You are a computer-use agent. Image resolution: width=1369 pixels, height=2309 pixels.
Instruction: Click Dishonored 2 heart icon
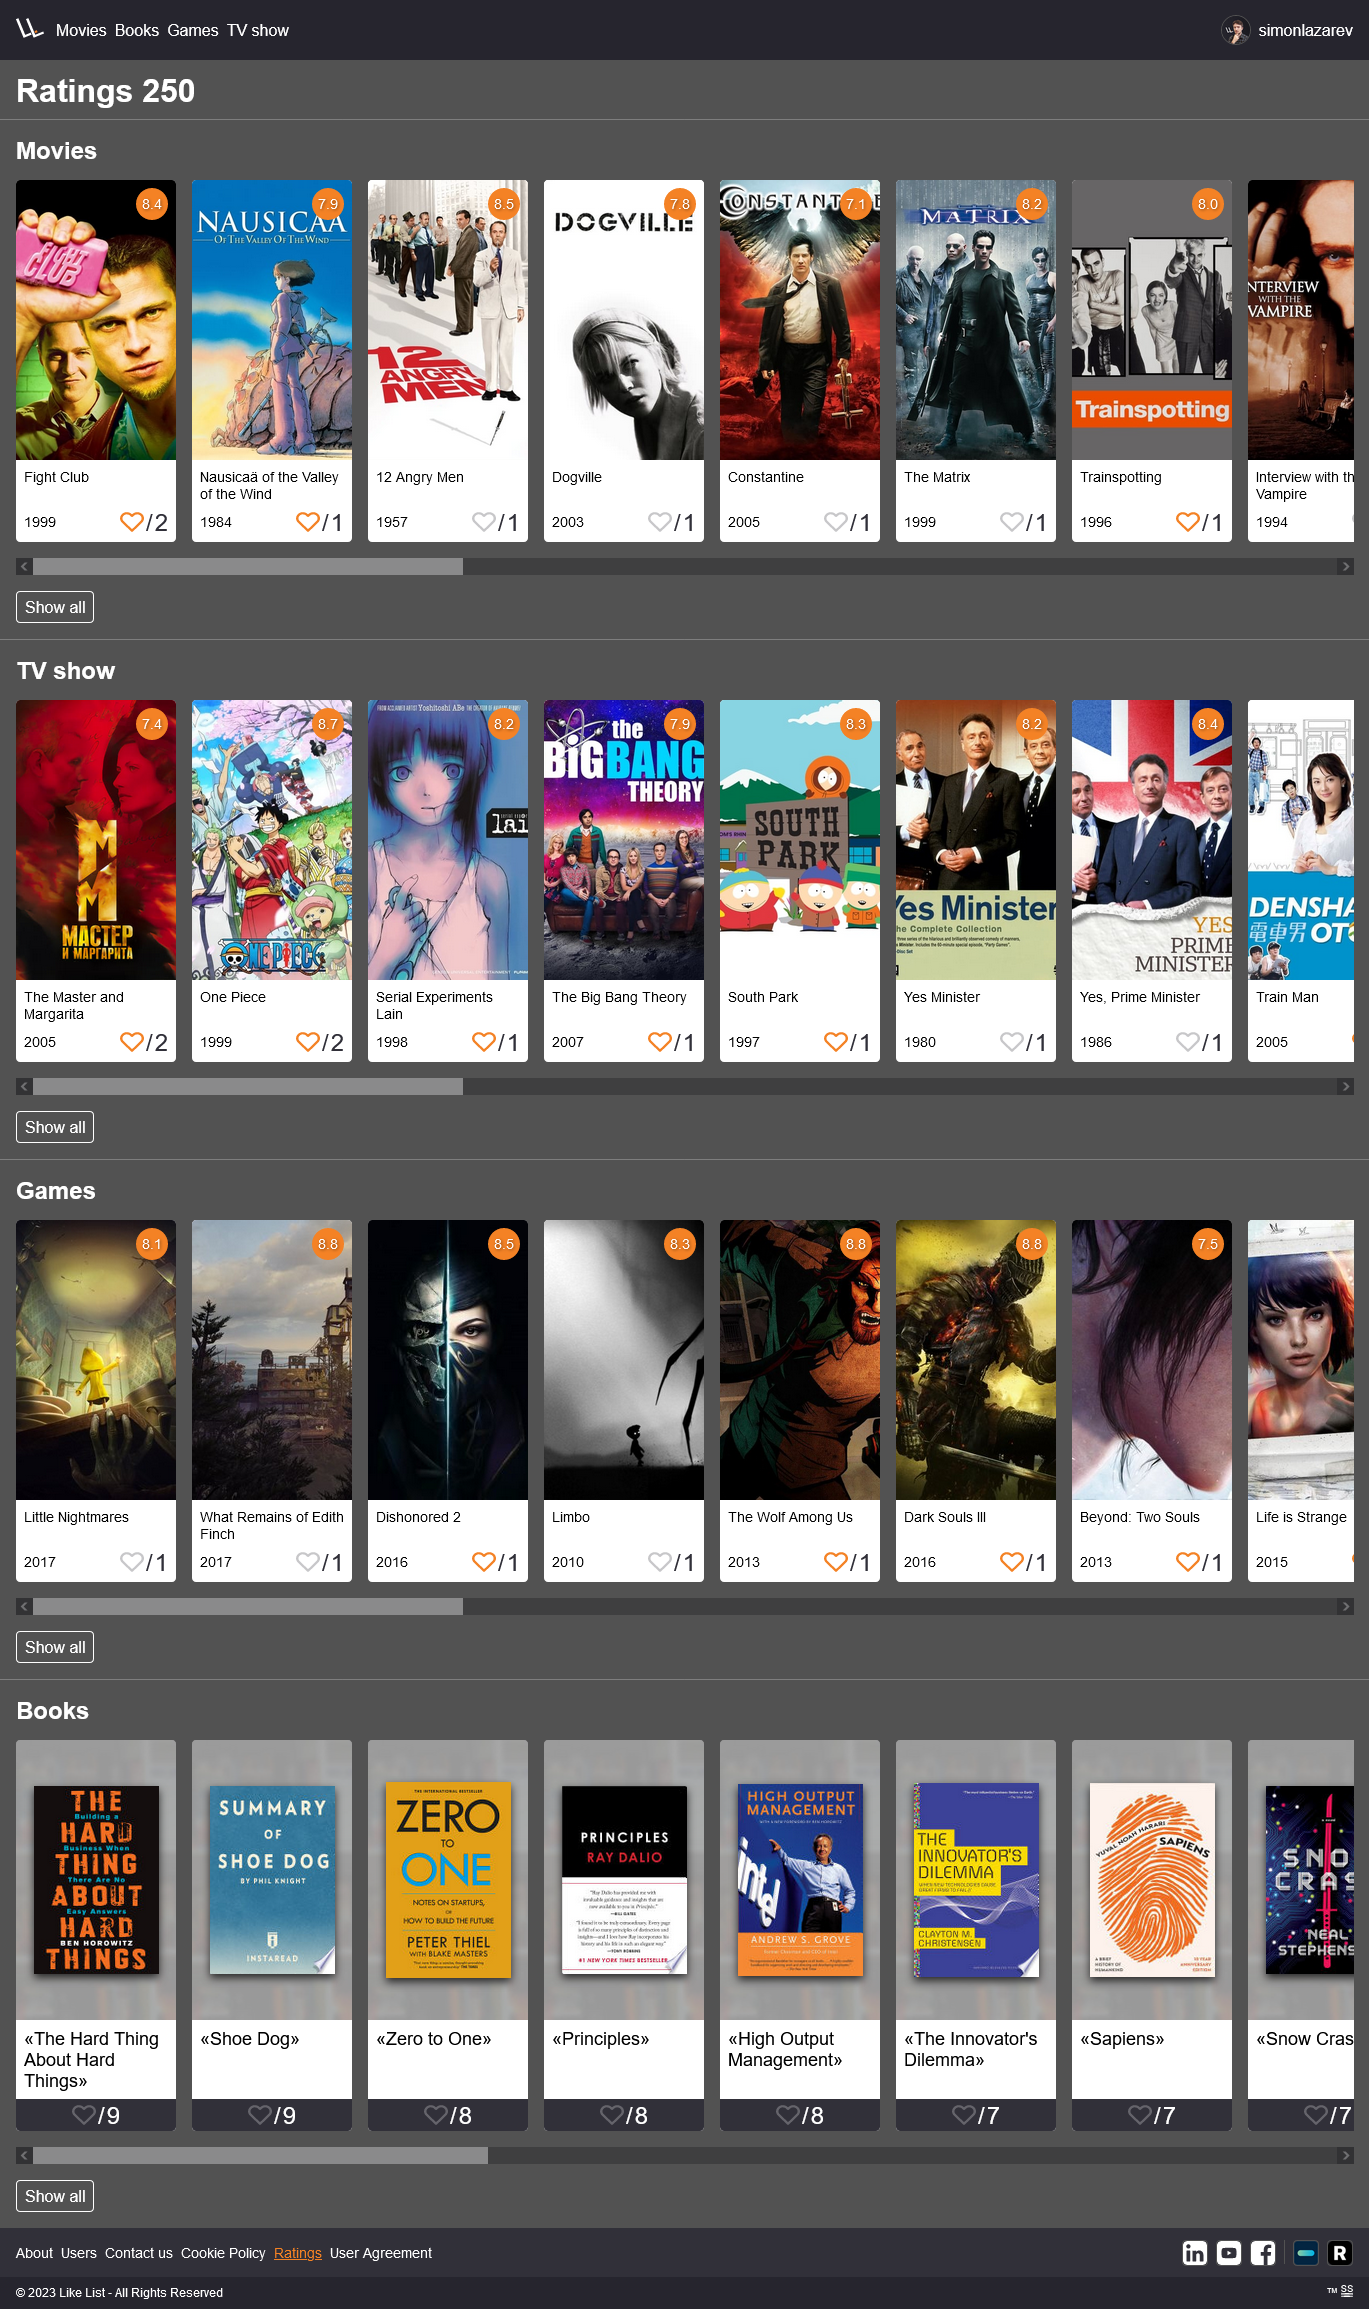click(483, 1561)
